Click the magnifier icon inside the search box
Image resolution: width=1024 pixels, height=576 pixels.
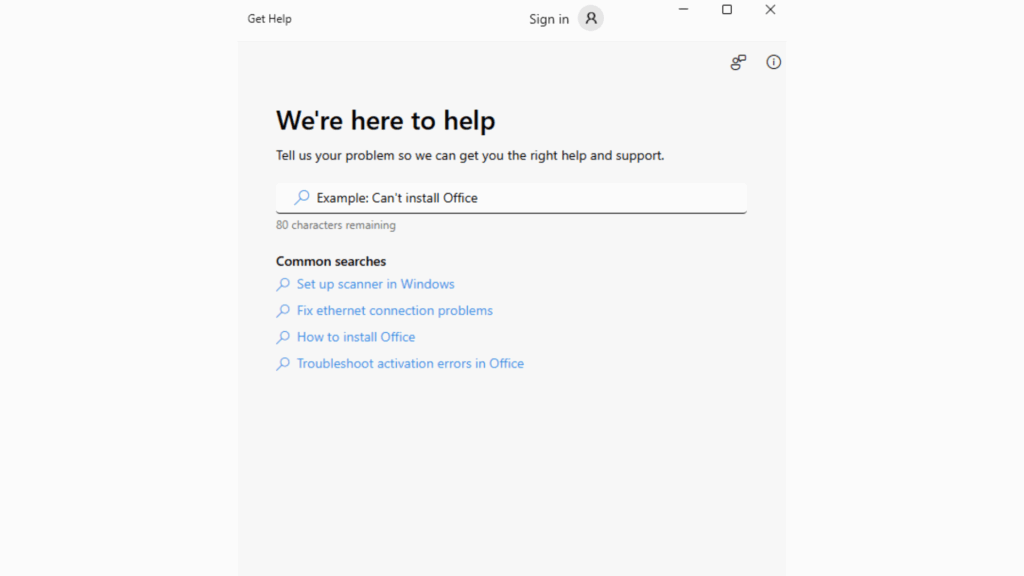click(301, 198)
